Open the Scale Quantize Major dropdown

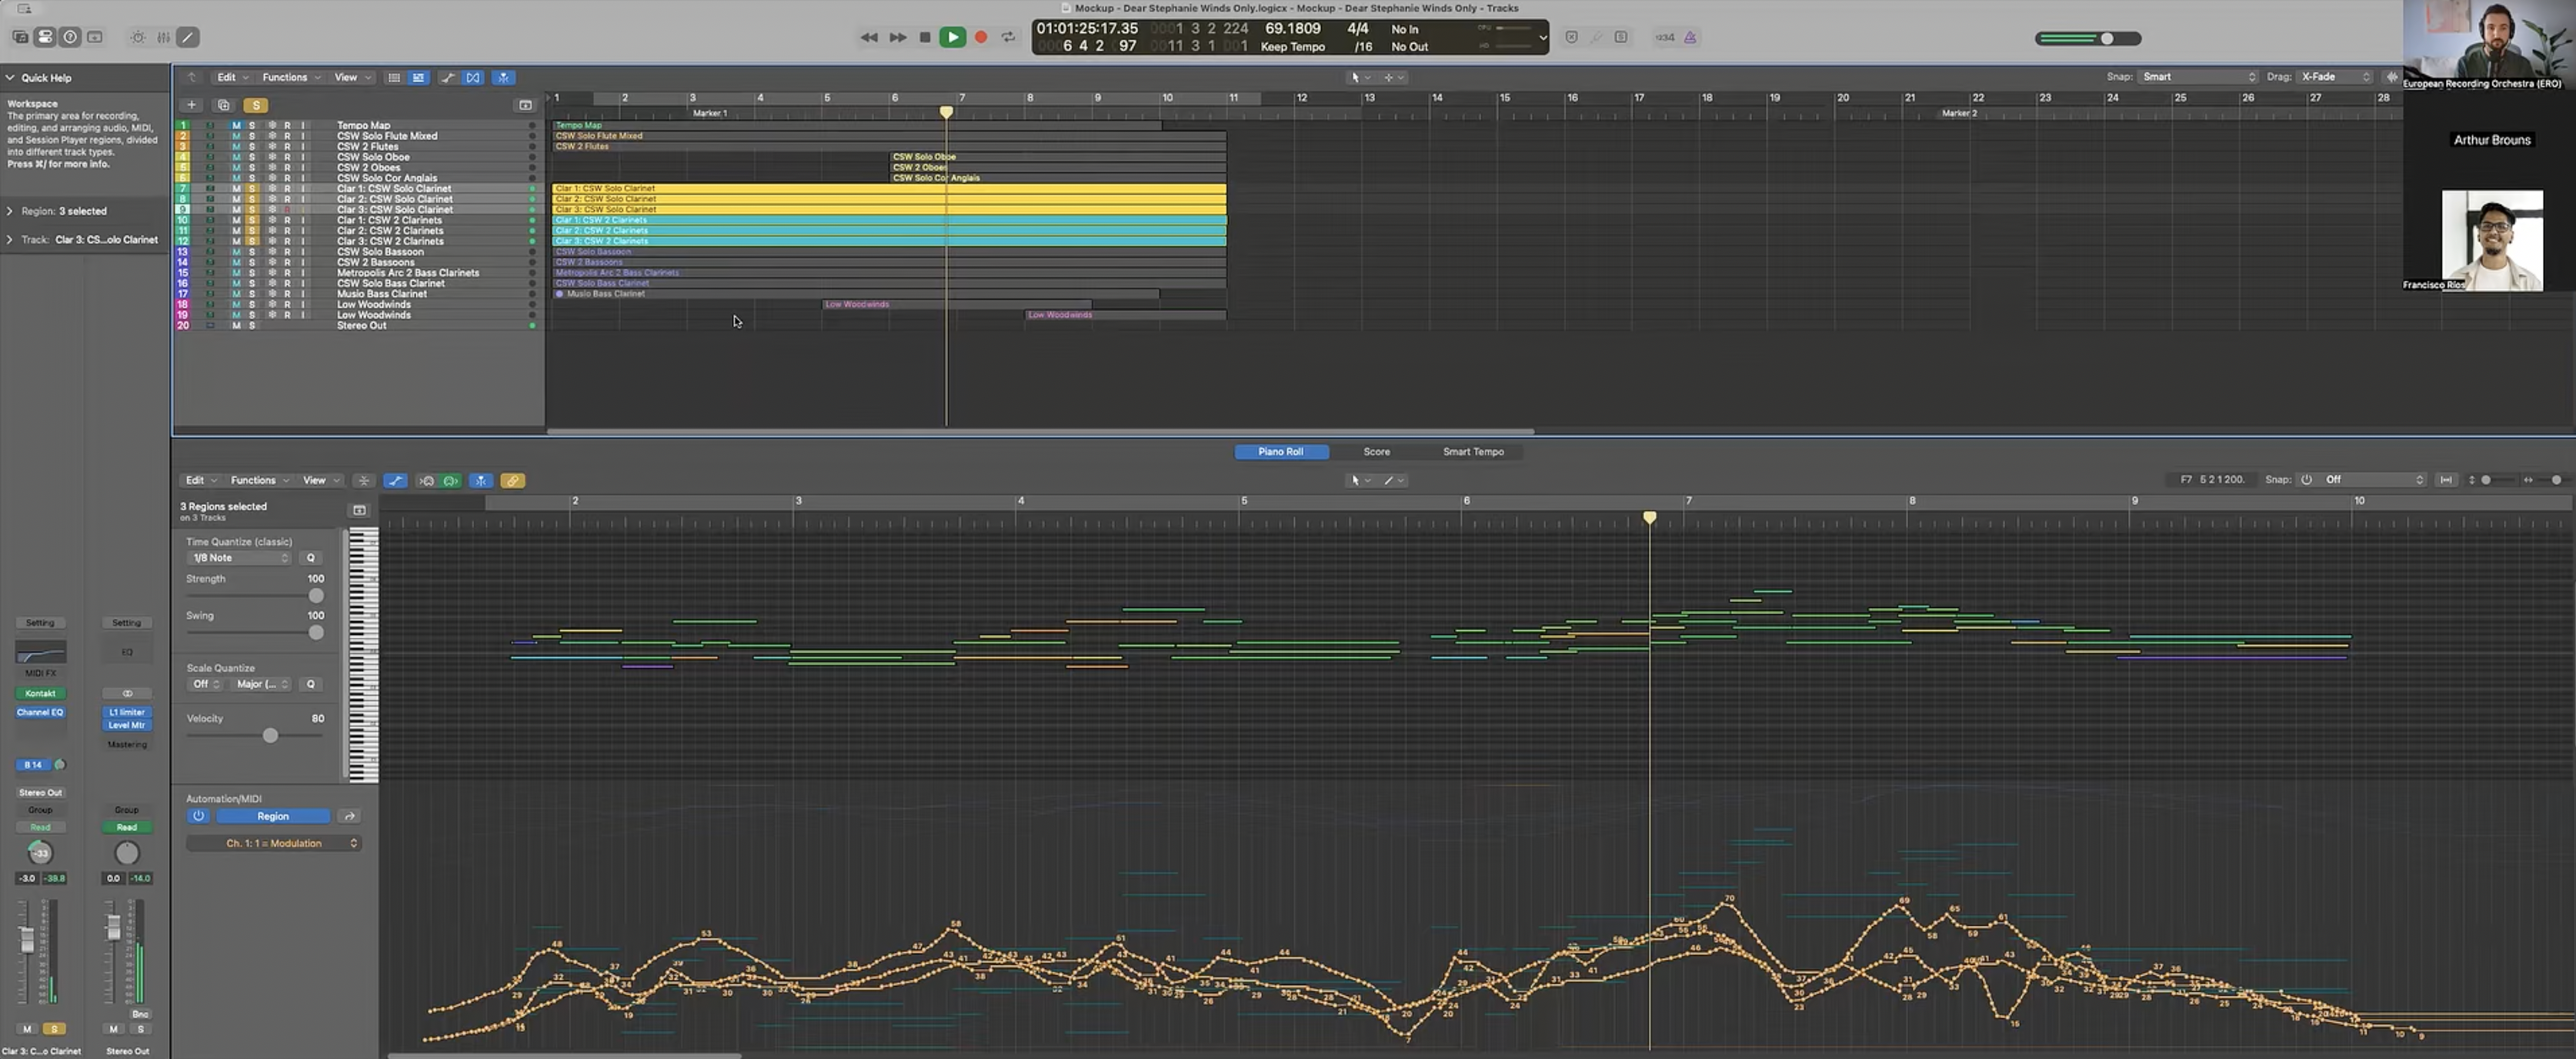point(262,684)
